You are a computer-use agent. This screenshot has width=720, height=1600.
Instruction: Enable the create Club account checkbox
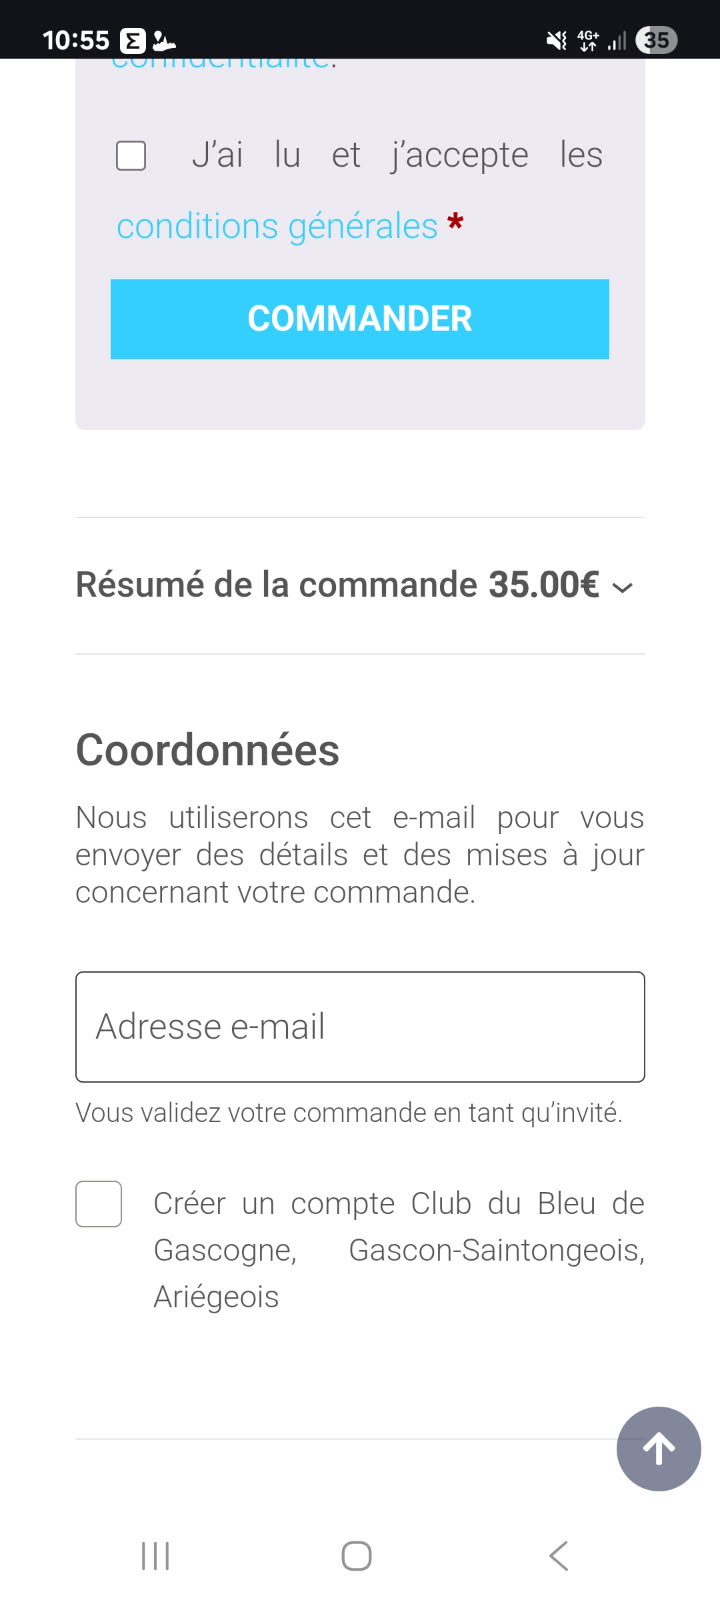[99, 1204]
